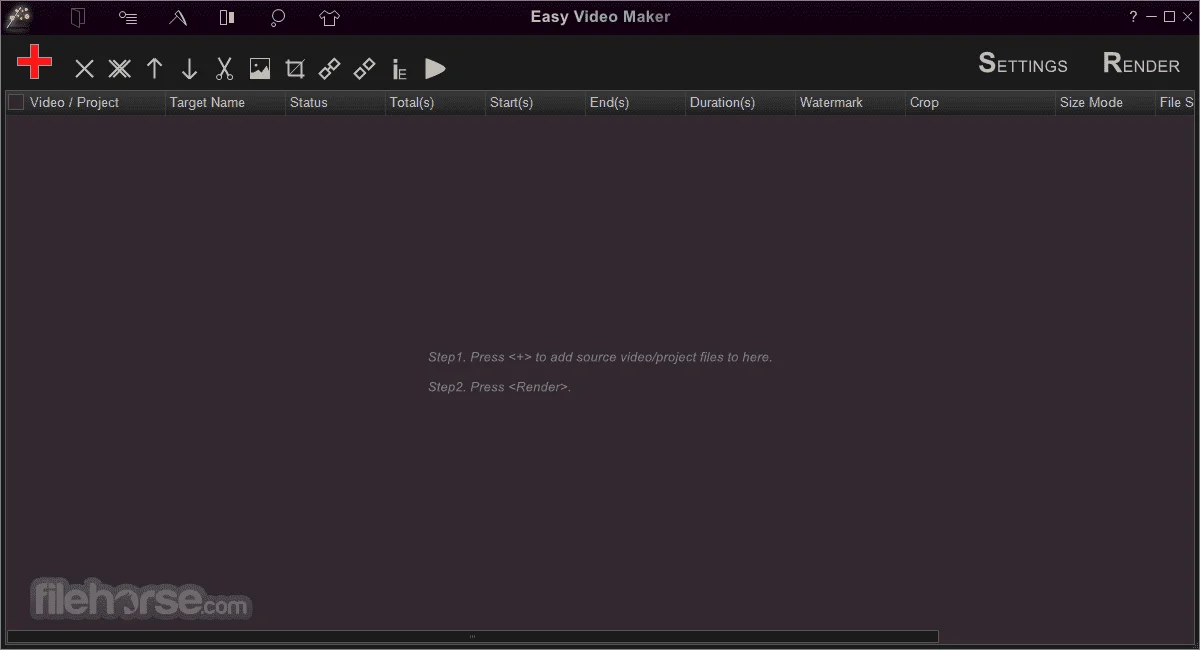This screenshot has height=650, width=1200.
Task: Open Settings
Action: tap(1023, 64)
